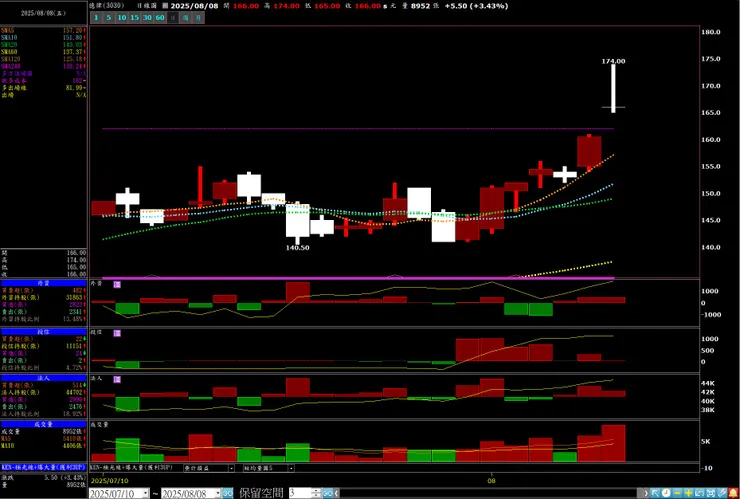740x499 pixels.
Task: Click the SMA20 indicator row
Action: 43,44
